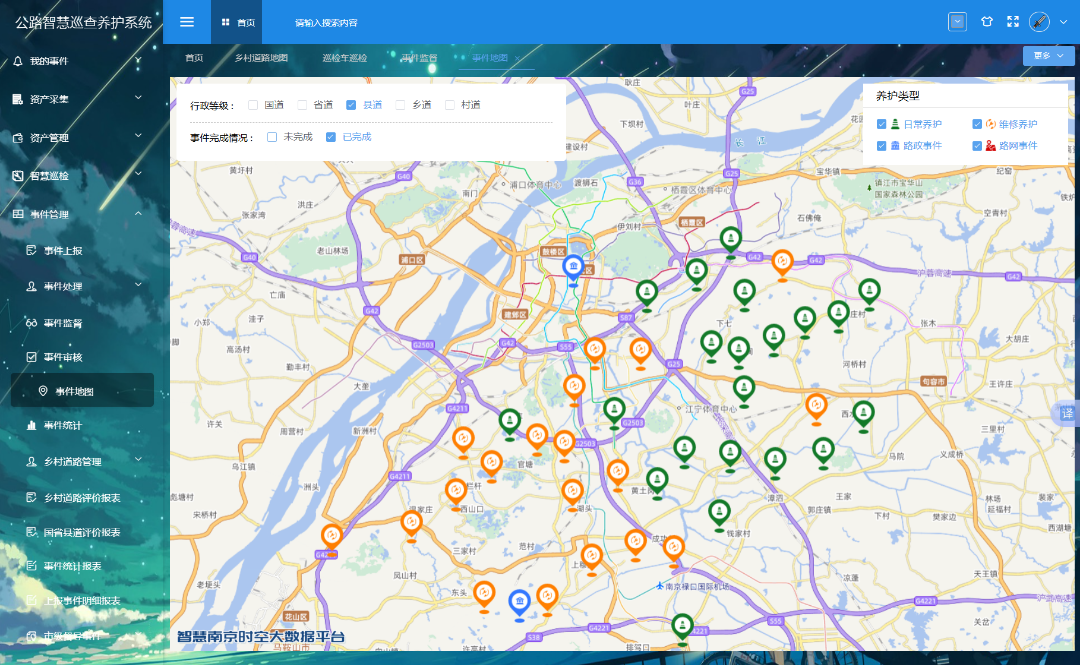Viewport: 1080px width, 665px height.
Task: Switch to the 乡村道路地图 tab
Action: click(261, 58)
